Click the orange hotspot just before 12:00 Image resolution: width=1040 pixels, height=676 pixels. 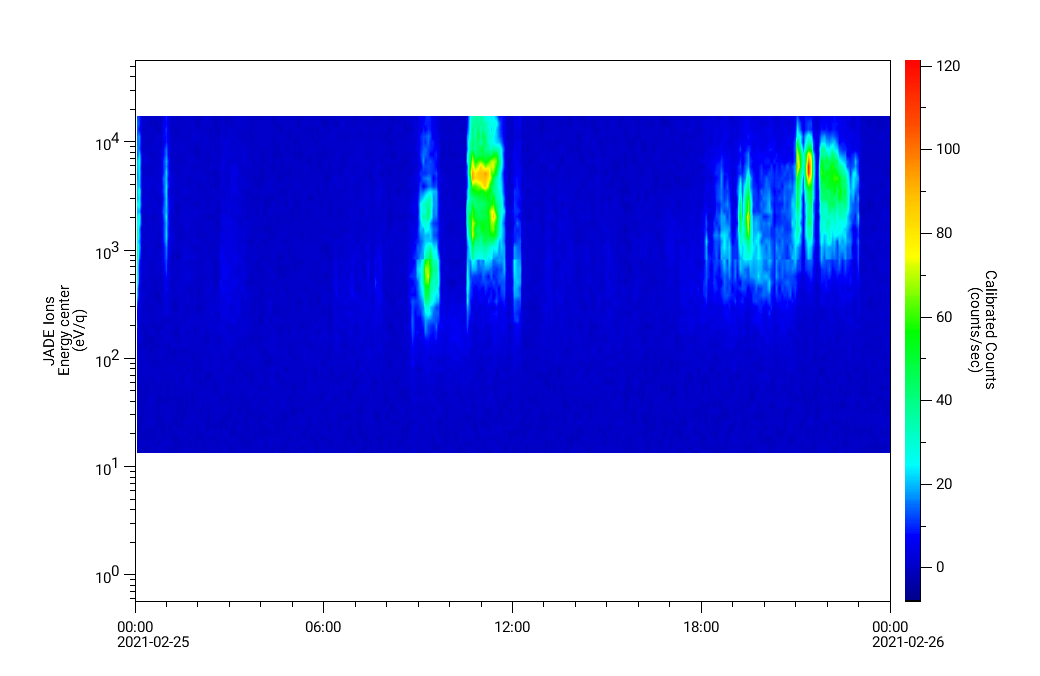(482, 176)
